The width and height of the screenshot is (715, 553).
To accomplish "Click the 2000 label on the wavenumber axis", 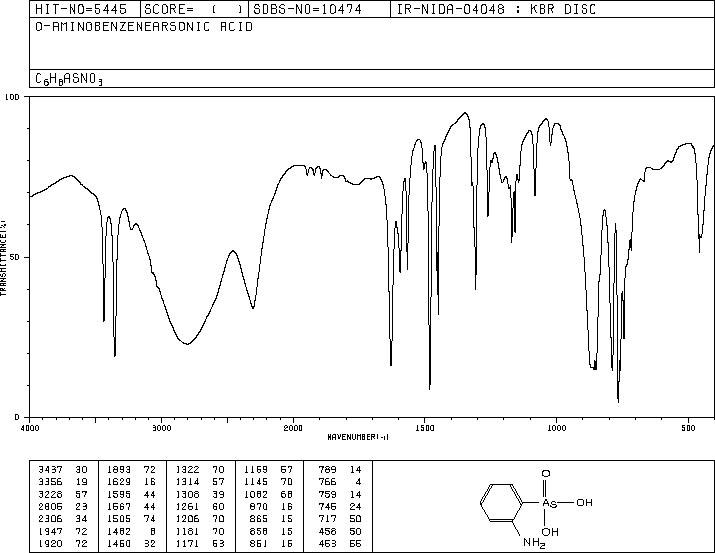I will 293,428.
